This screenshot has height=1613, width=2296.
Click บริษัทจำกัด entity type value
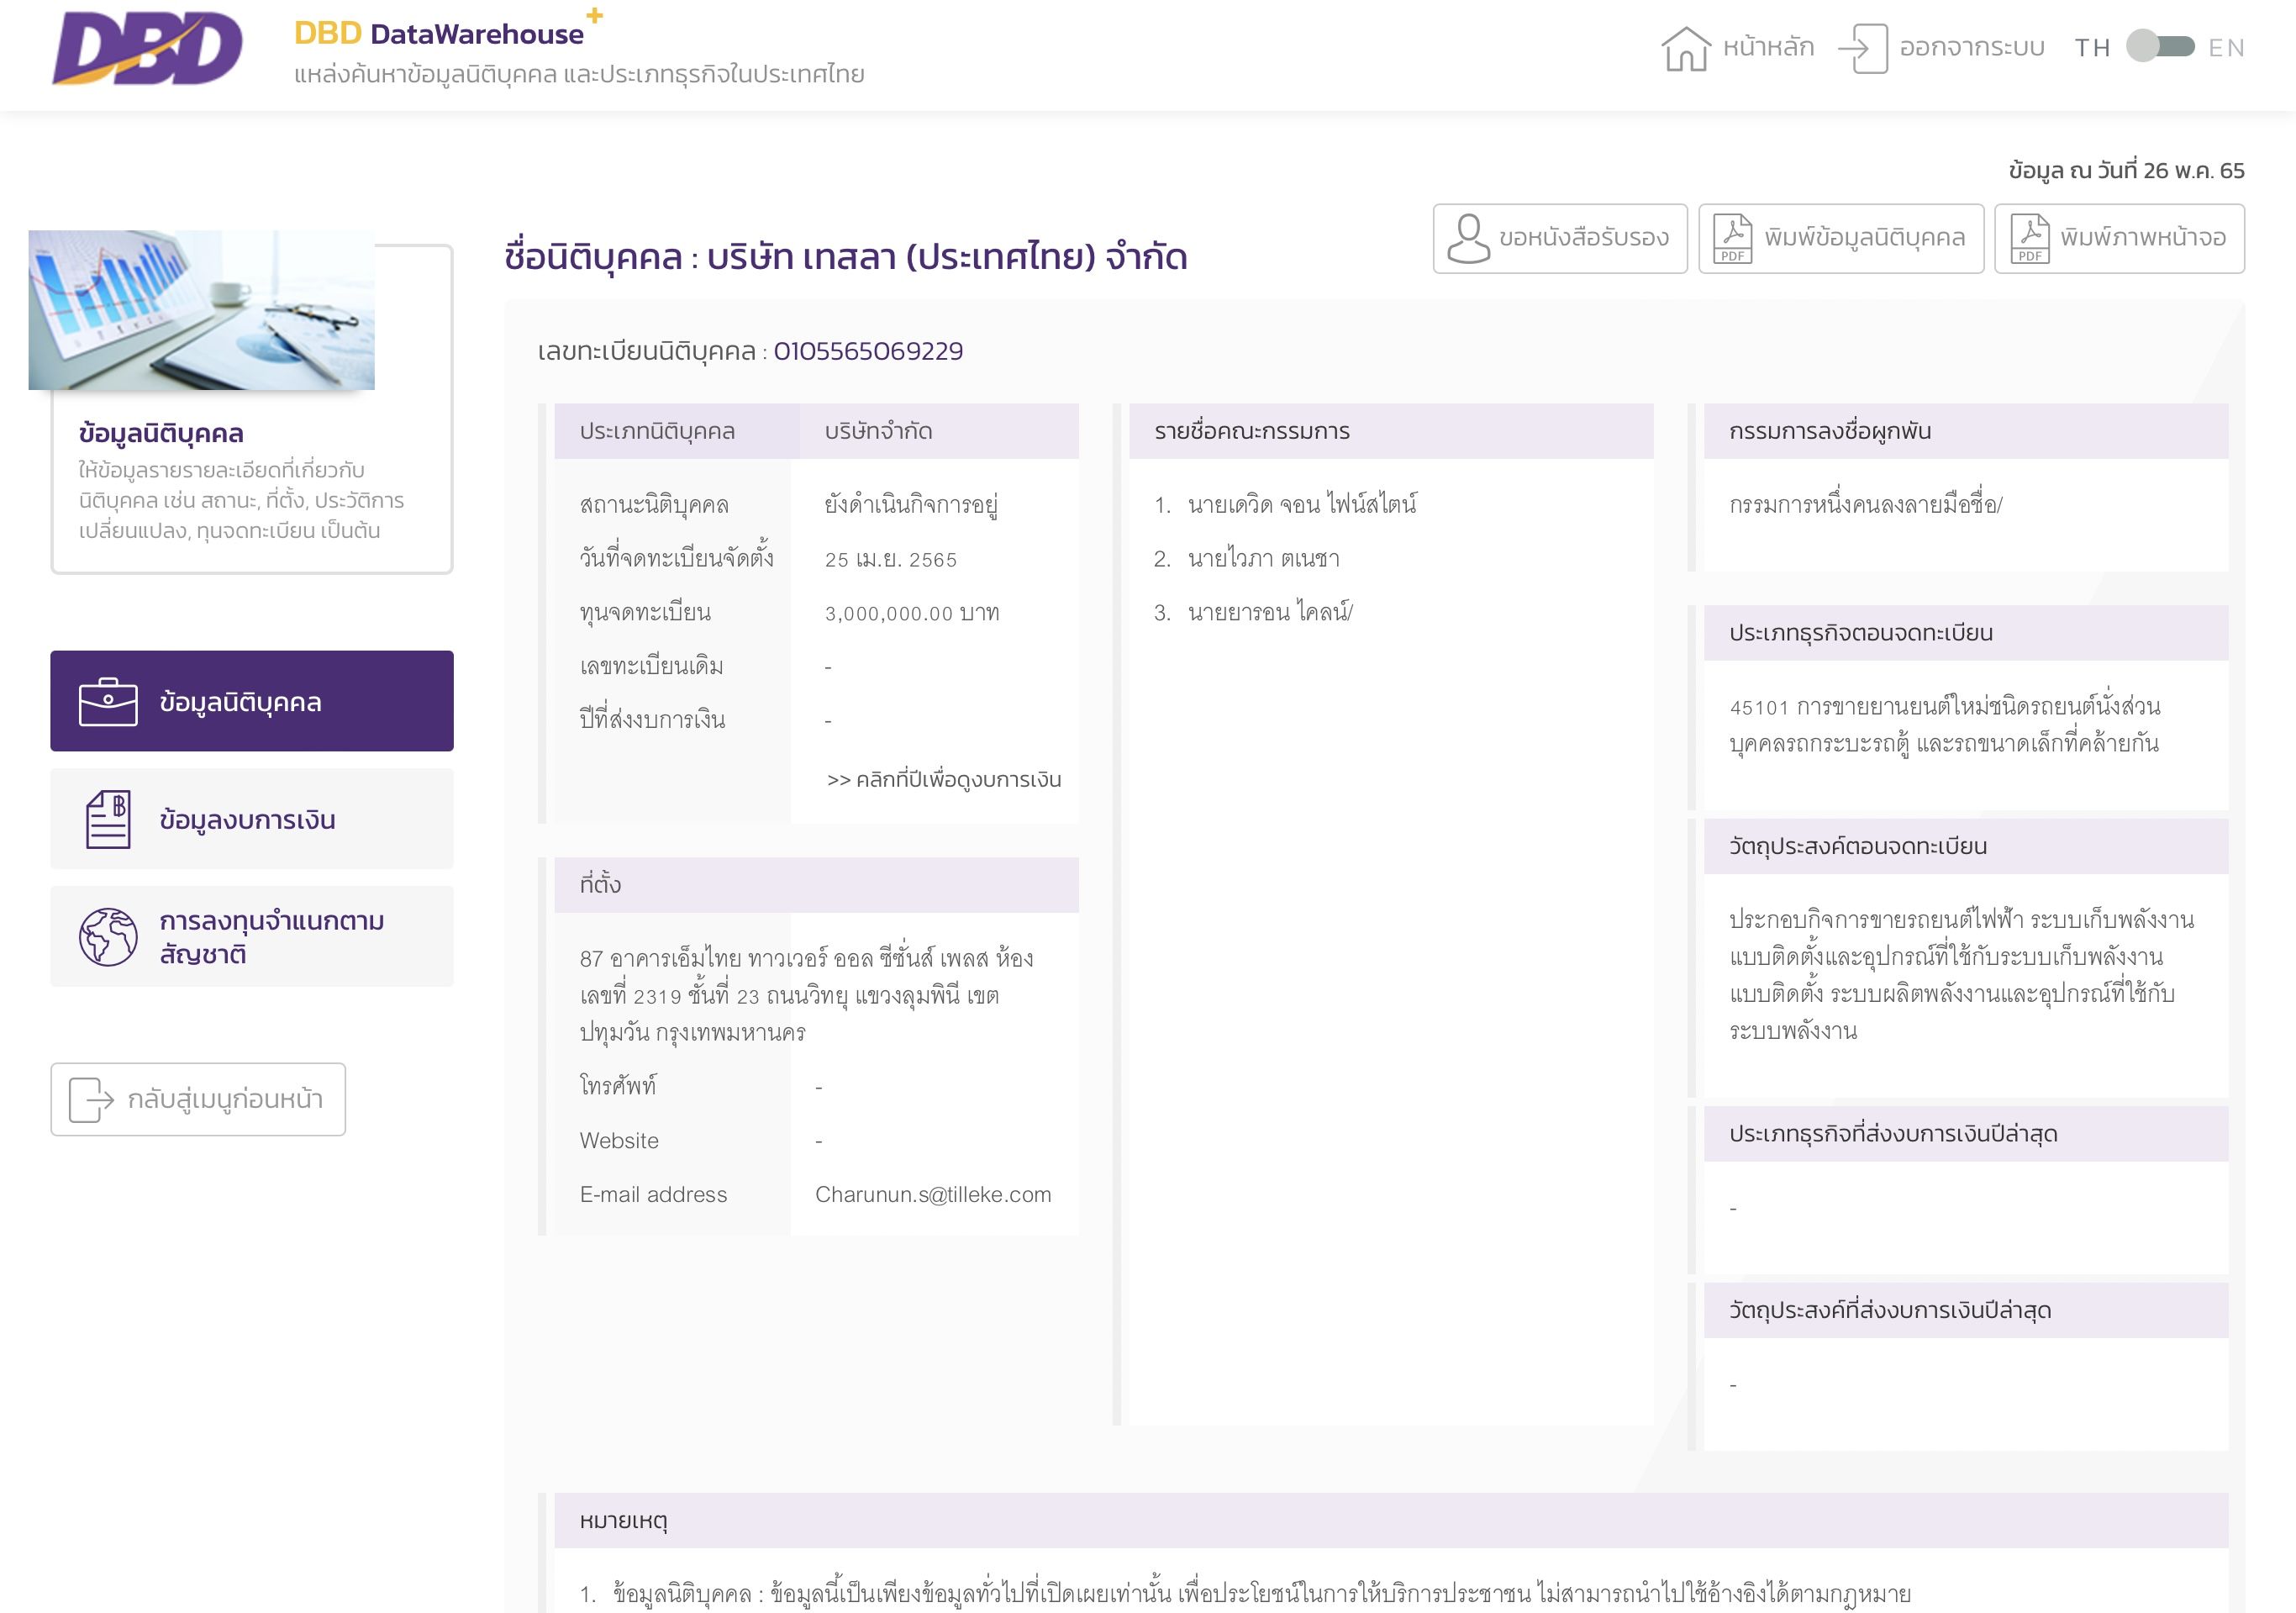tap(878, 431)
